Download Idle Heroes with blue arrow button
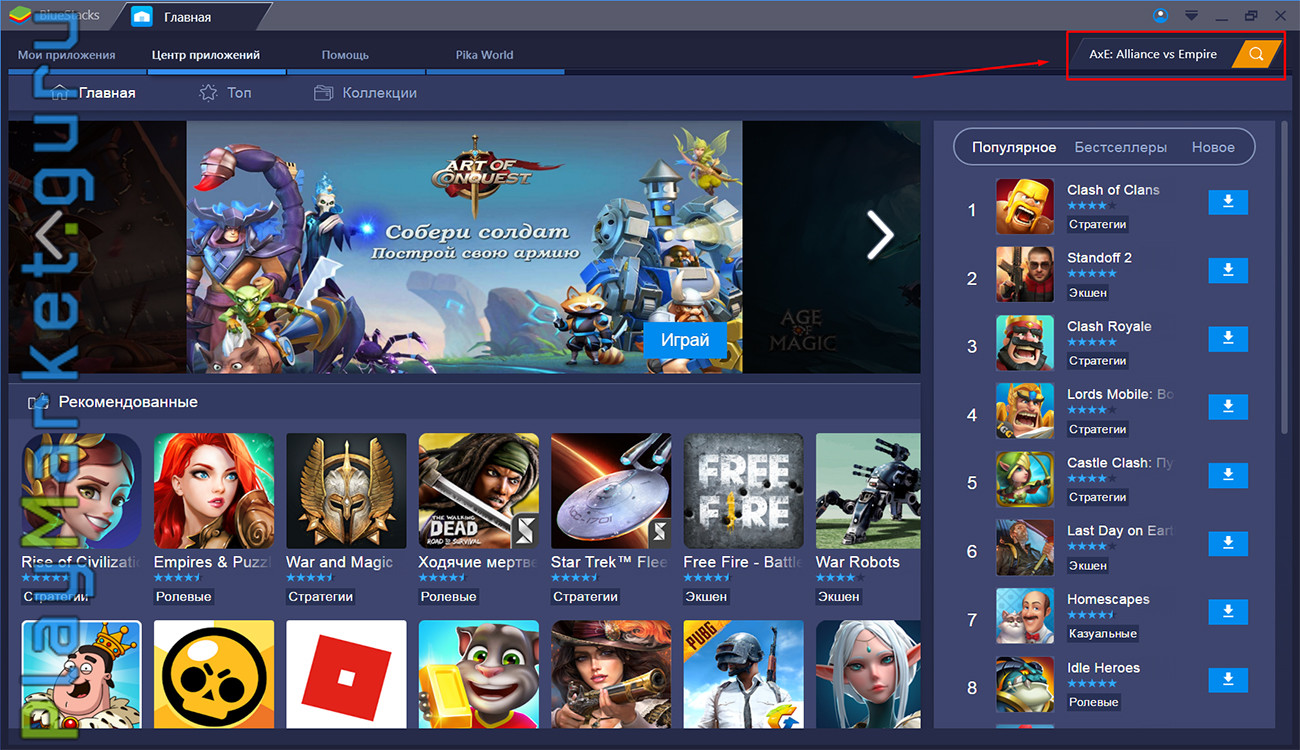1300x750 pixels. [1228, 680]
